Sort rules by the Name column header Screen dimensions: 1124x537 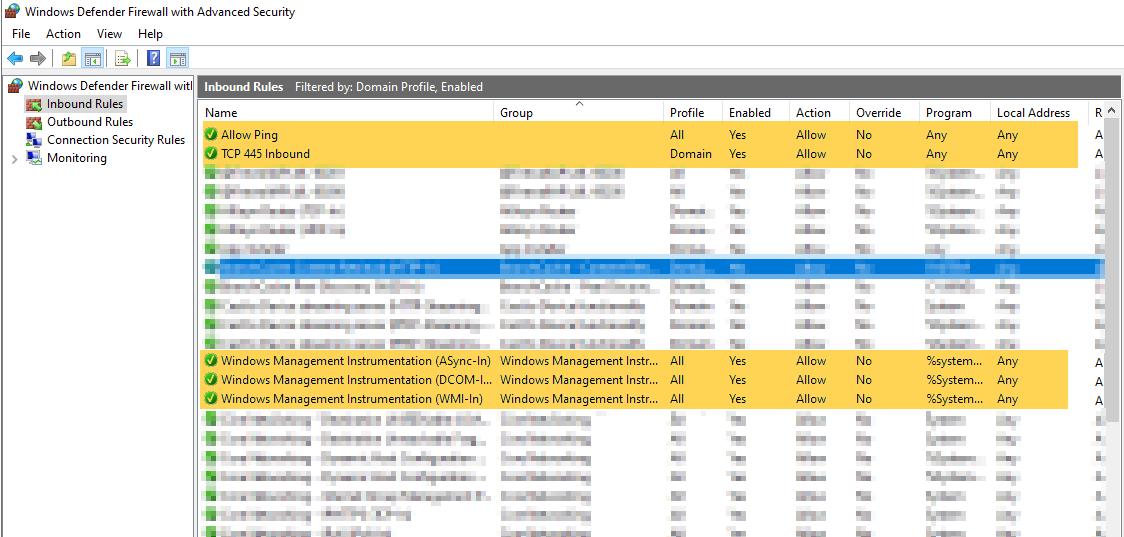(x=221, y=113)
